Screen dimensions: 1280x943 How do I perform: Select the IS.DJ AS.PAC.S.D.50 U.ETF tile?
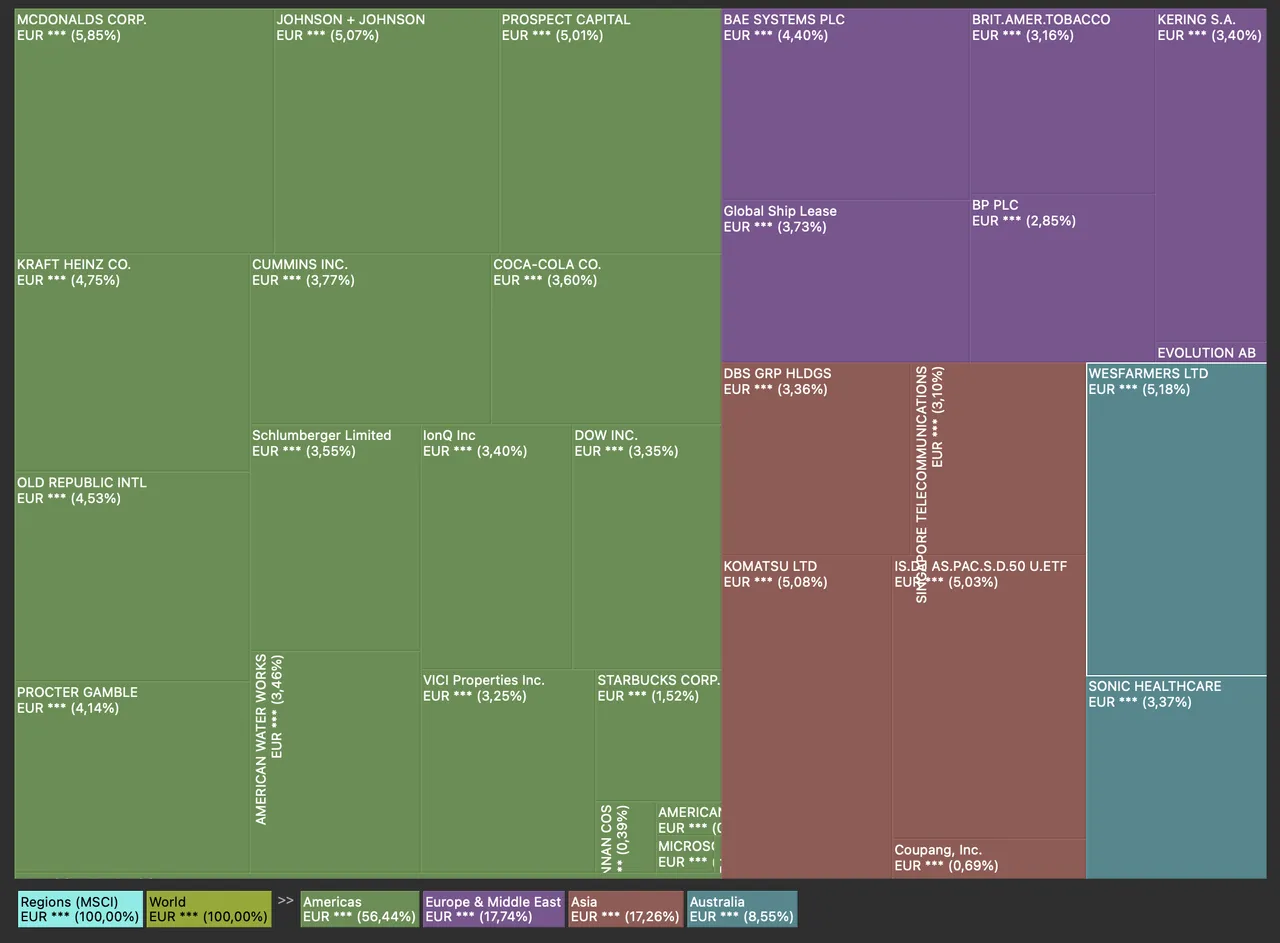(x=989, y=697)
